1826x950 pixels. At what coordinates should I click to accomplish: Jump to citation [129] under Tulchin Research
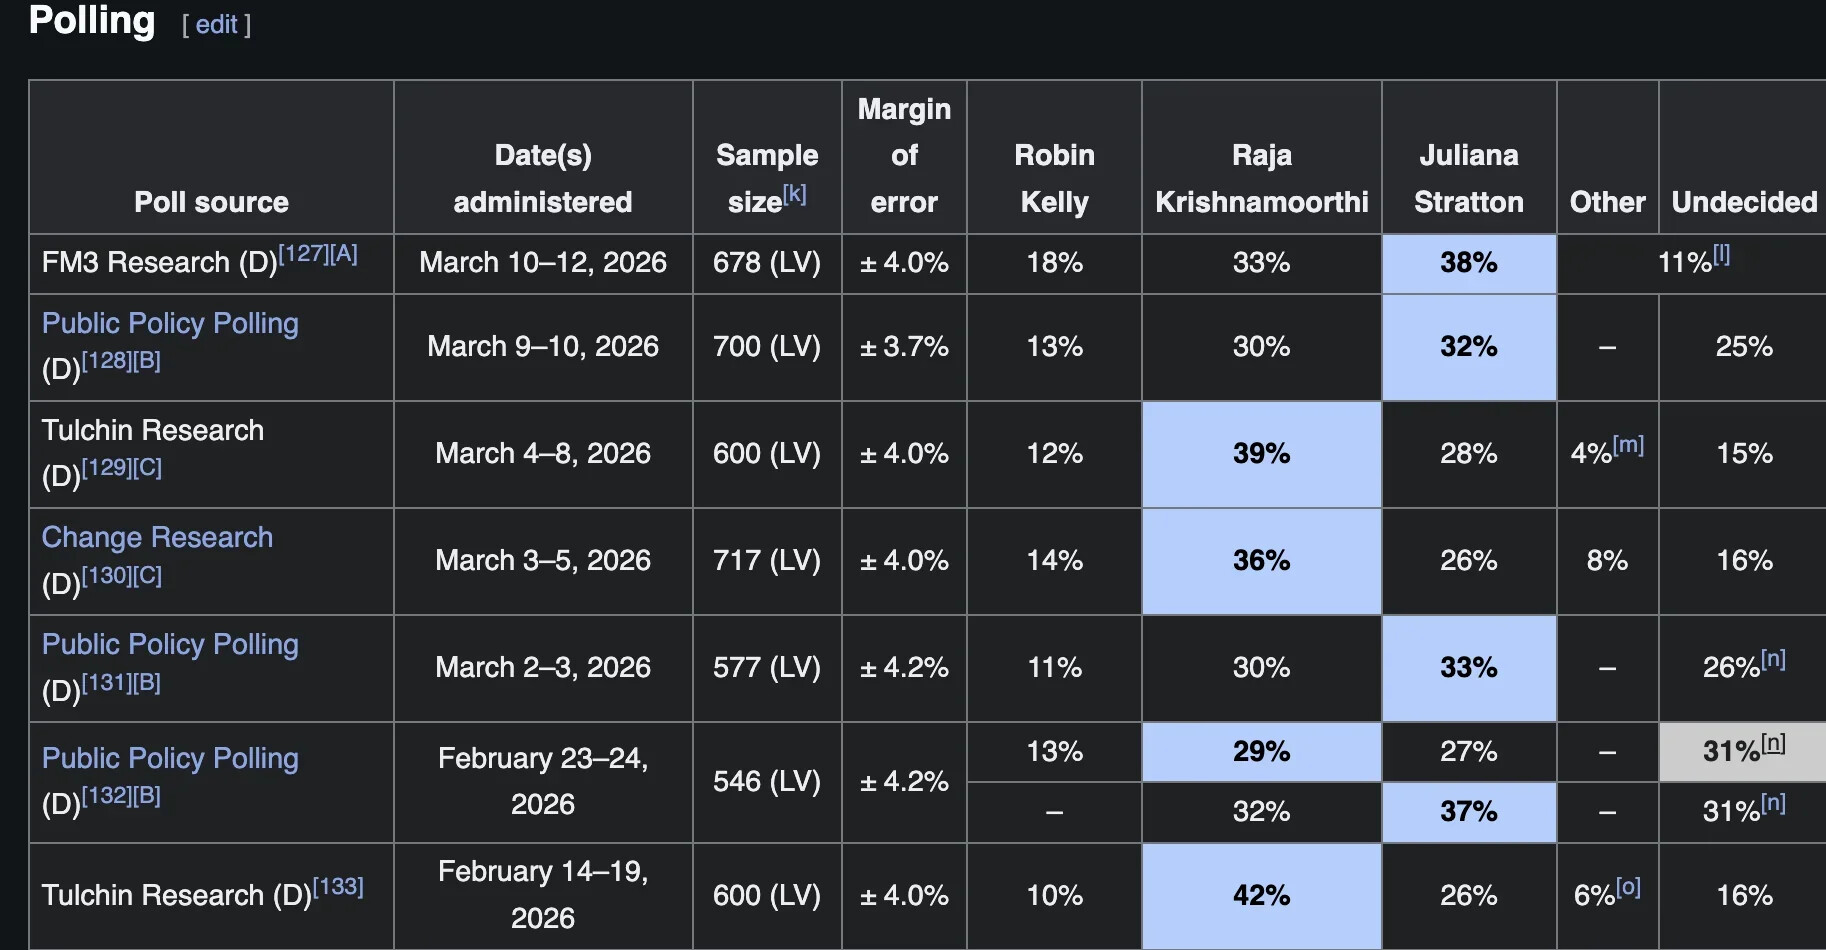point(106,467)
